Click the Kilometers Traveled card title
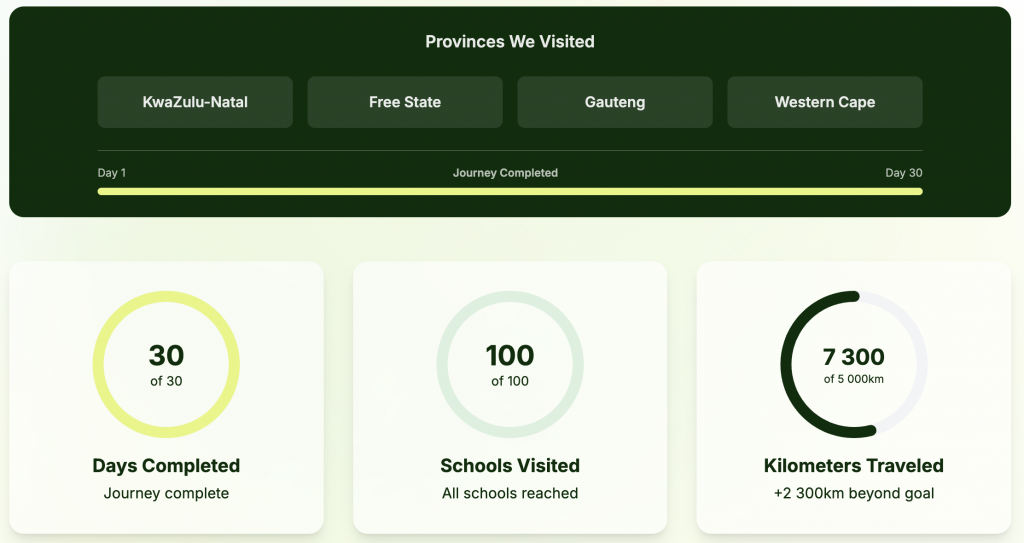 [854, 466]
